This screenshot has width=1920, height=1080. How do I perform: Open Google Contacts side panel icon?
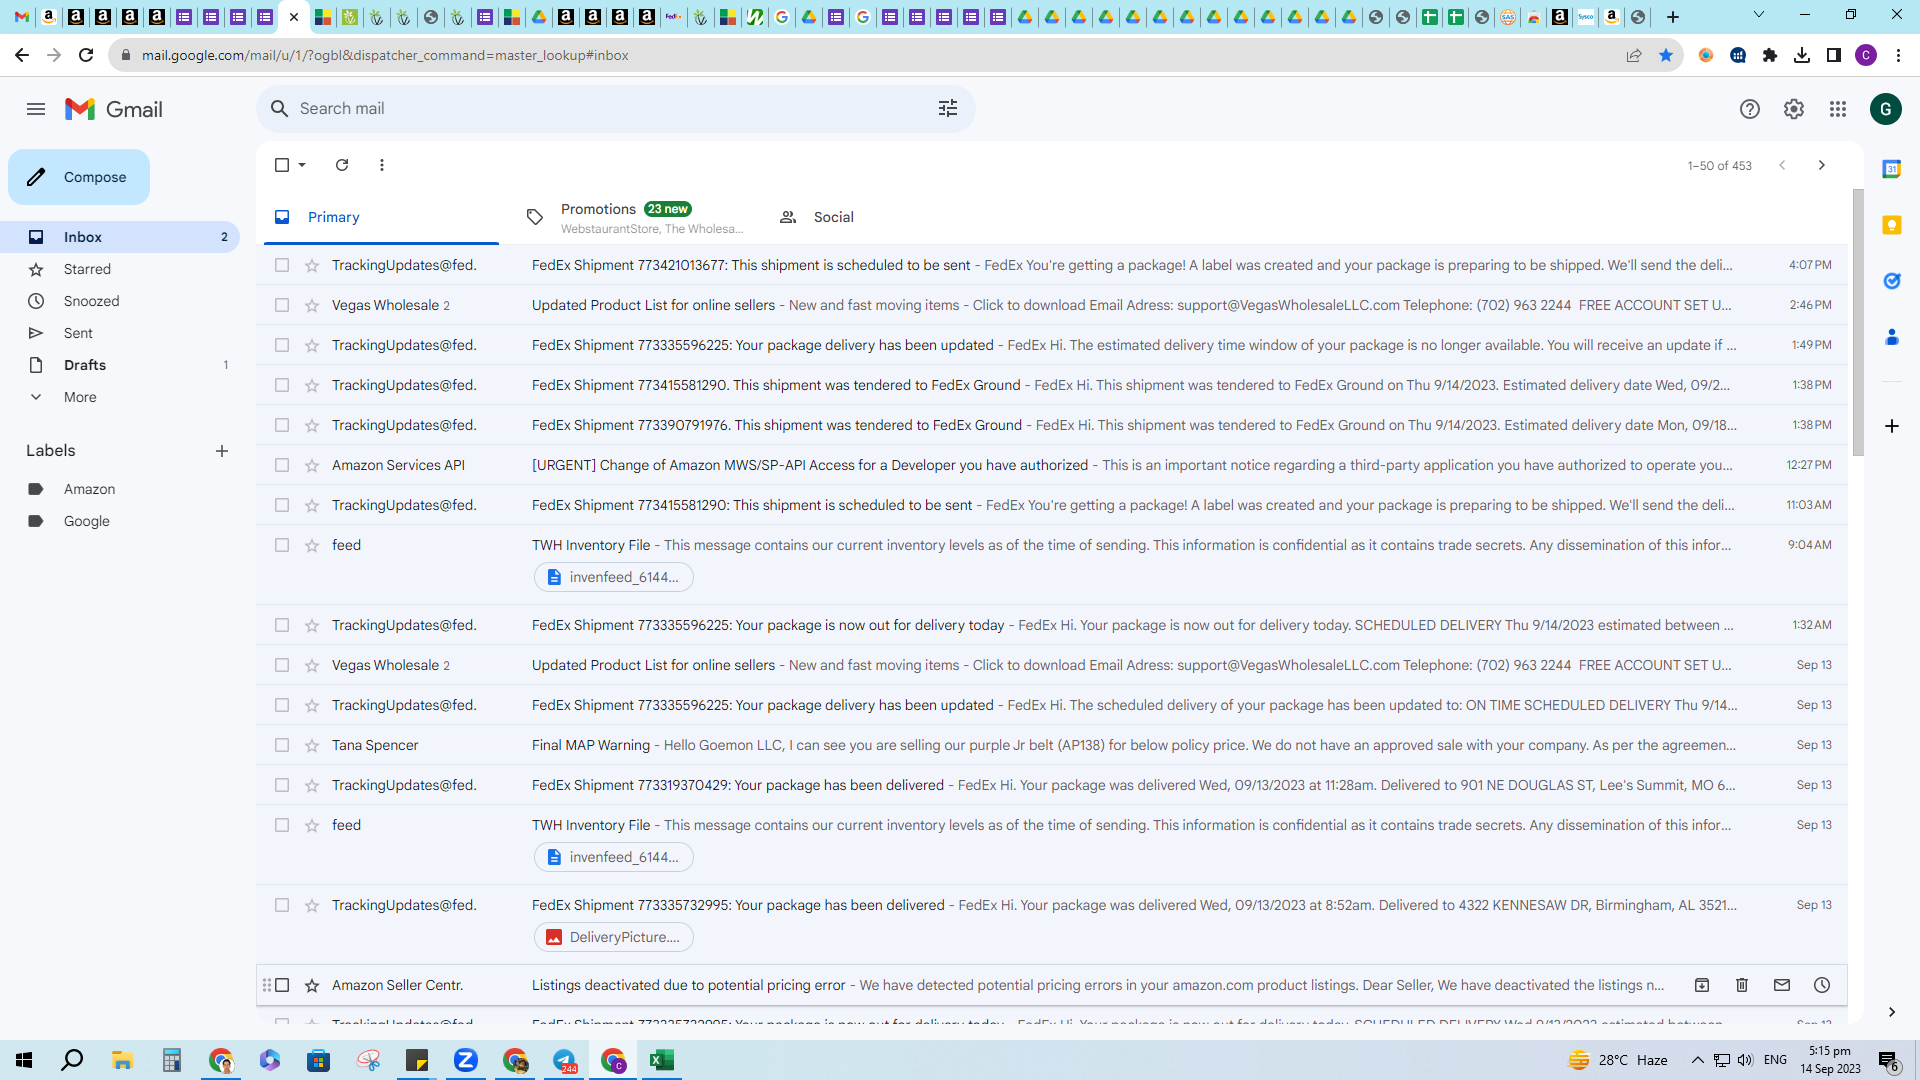pyautogui.click(x=1892, y=337)
